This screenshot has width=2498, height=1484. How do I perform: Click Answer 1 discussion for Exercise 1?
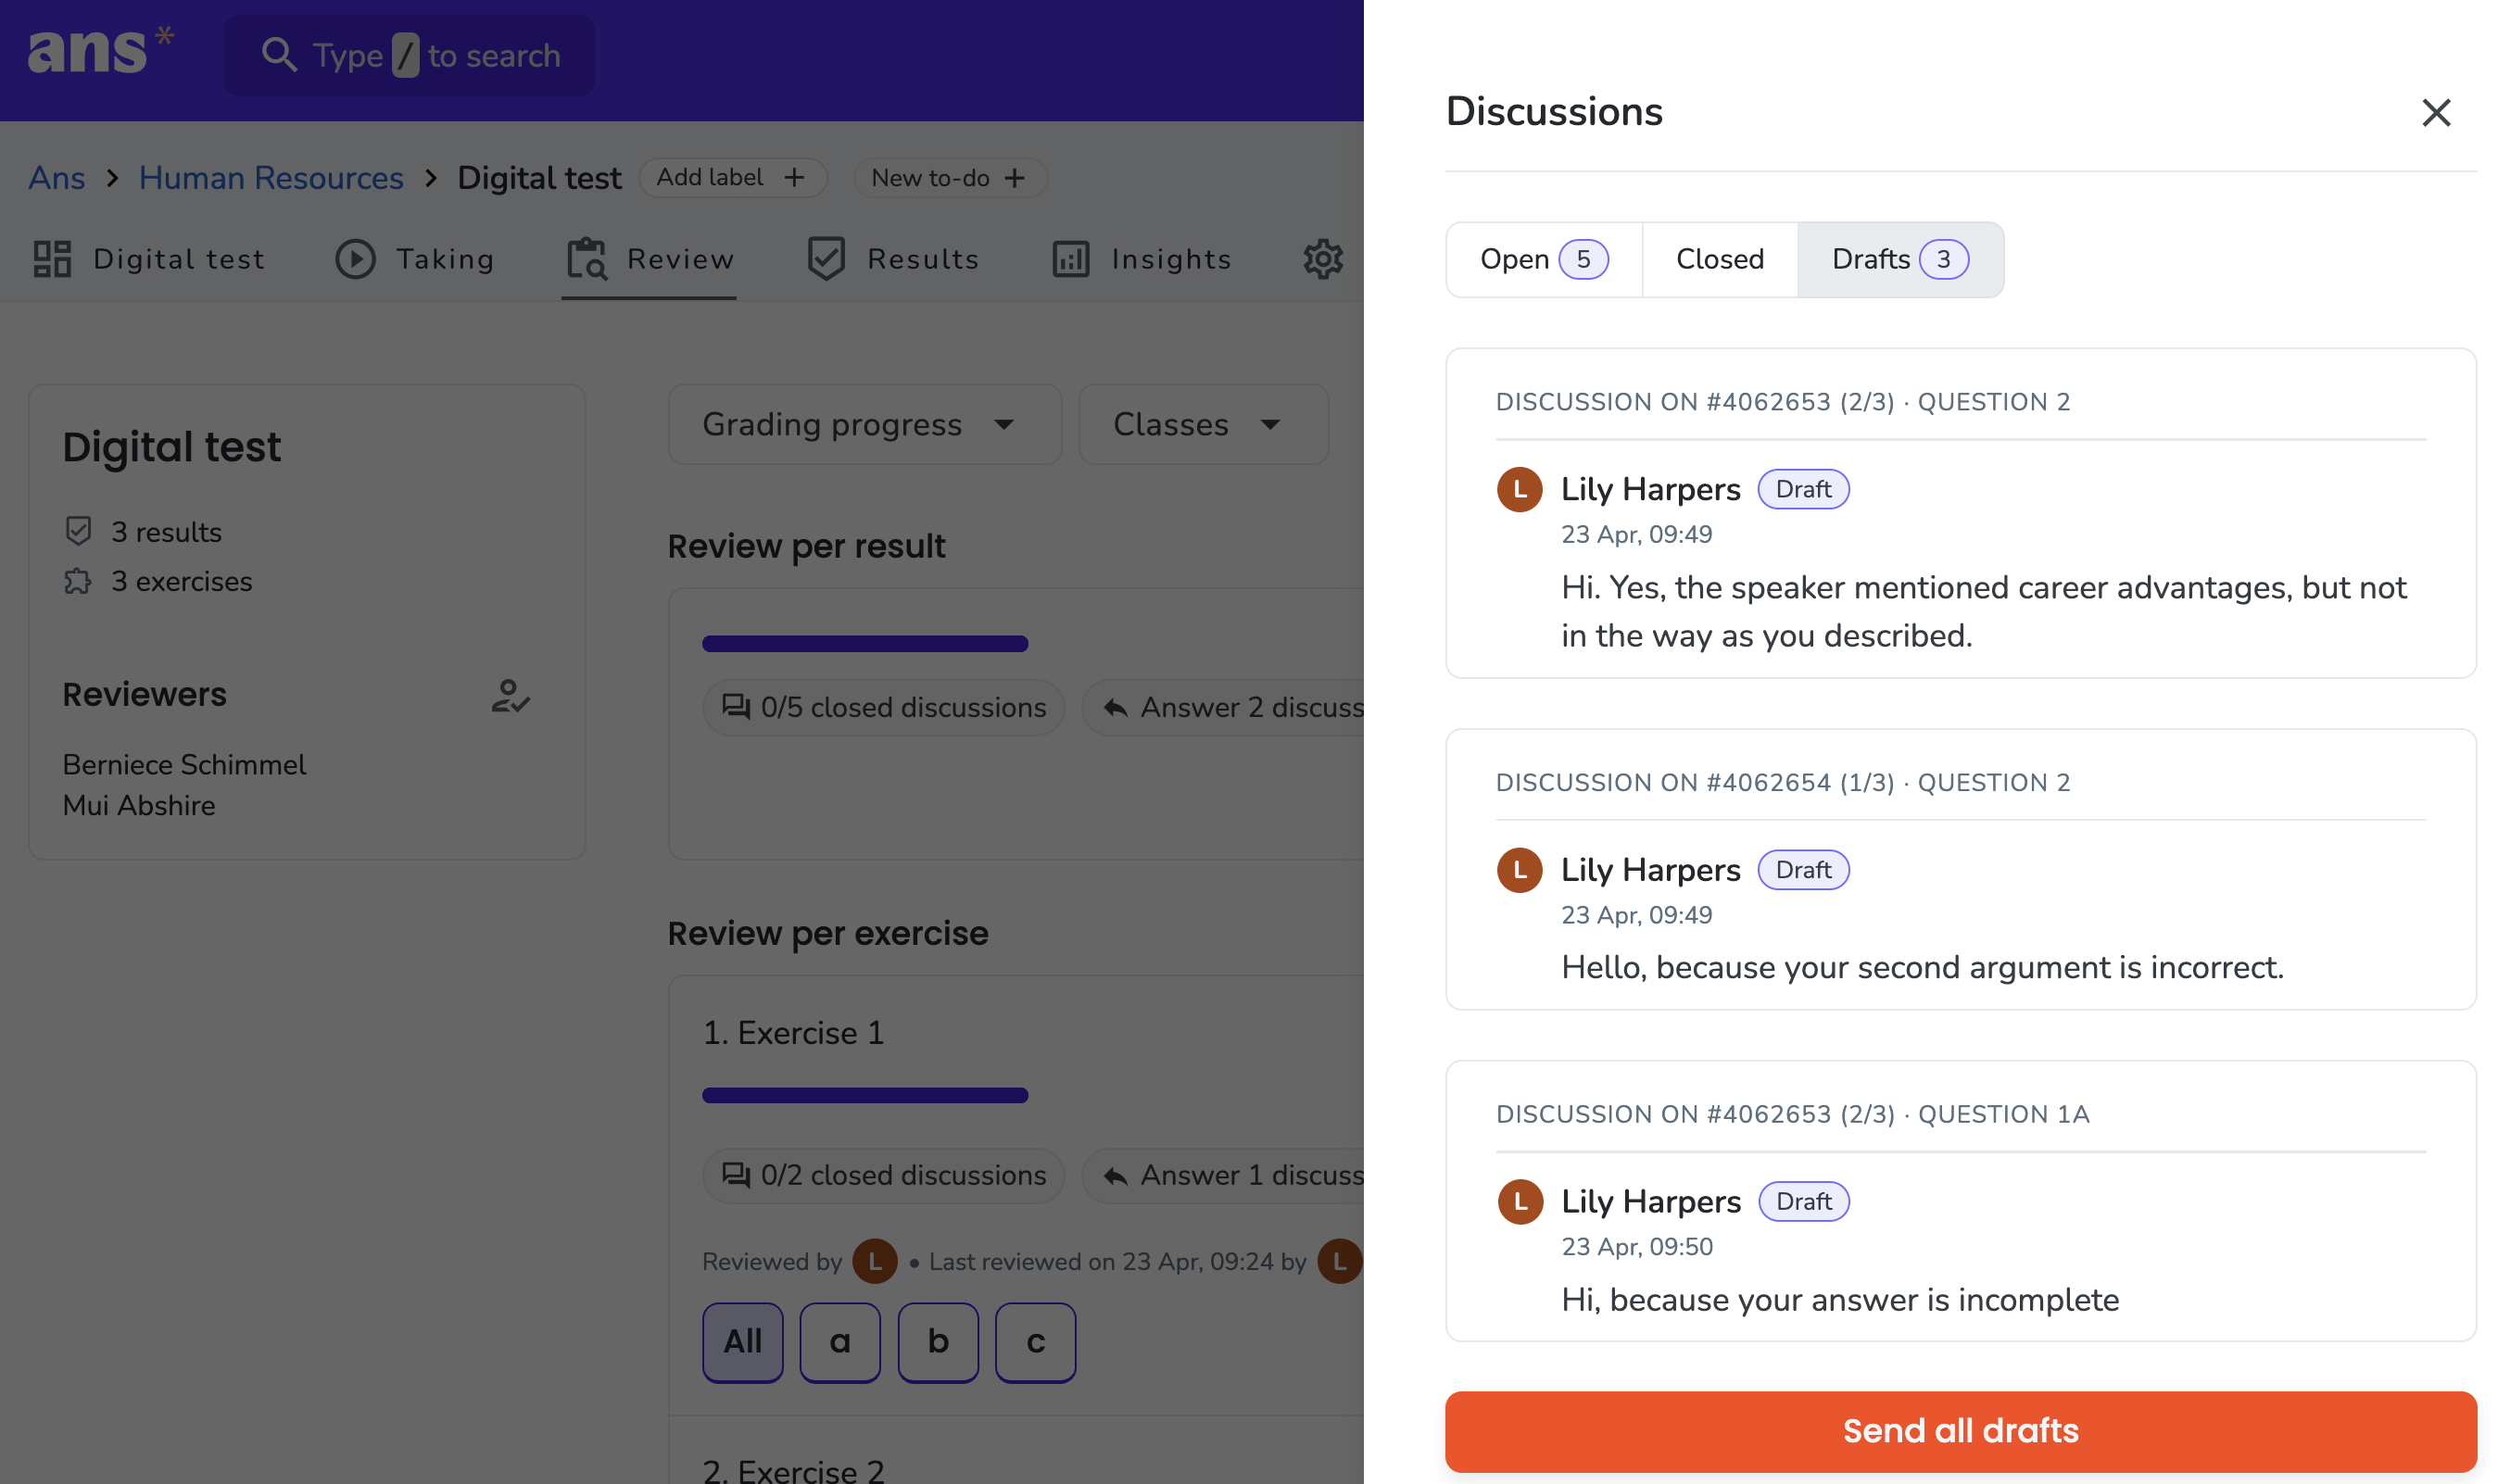1225,1175
